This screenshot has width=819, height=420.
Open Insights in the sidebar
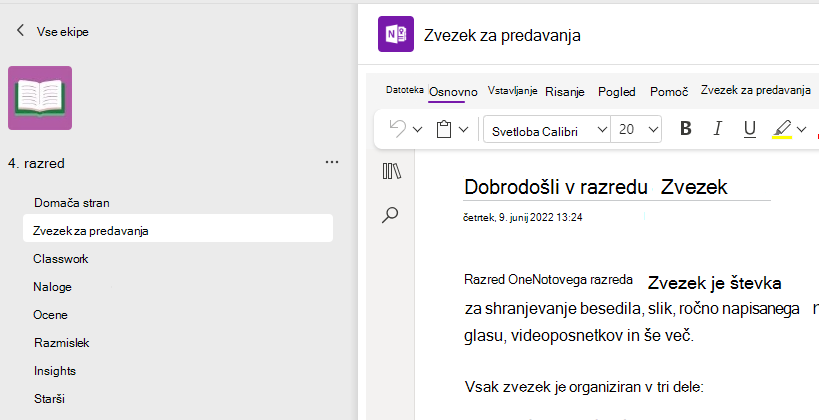[55, 371]
